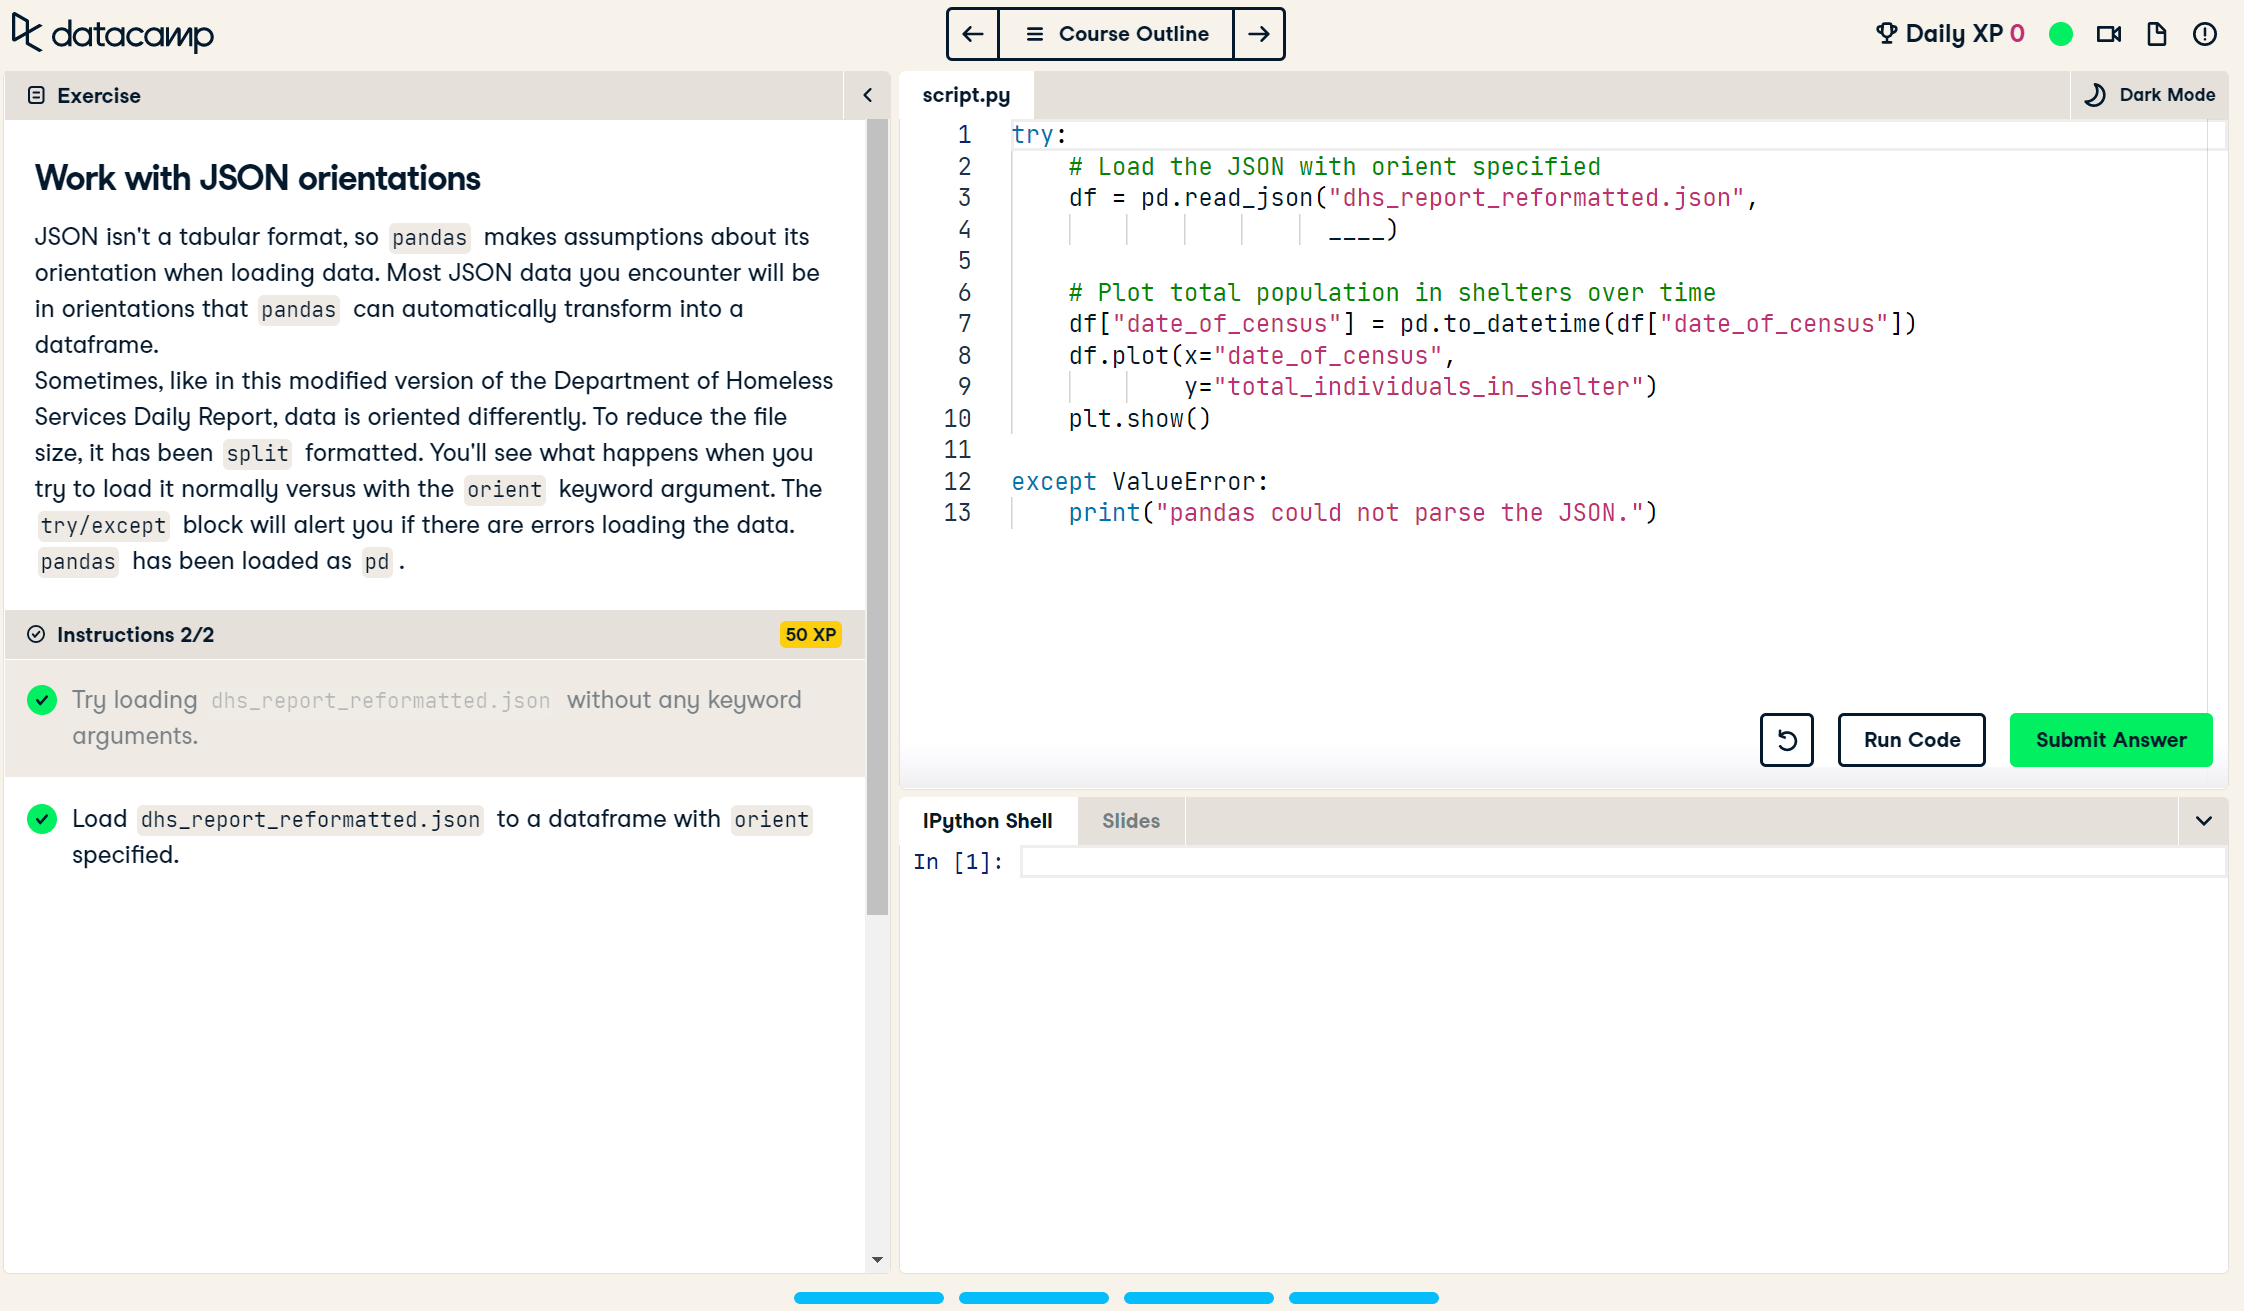Click the third progress bar segment
This screenshot has width=2244, height=1311.
click(1199, 1298)
